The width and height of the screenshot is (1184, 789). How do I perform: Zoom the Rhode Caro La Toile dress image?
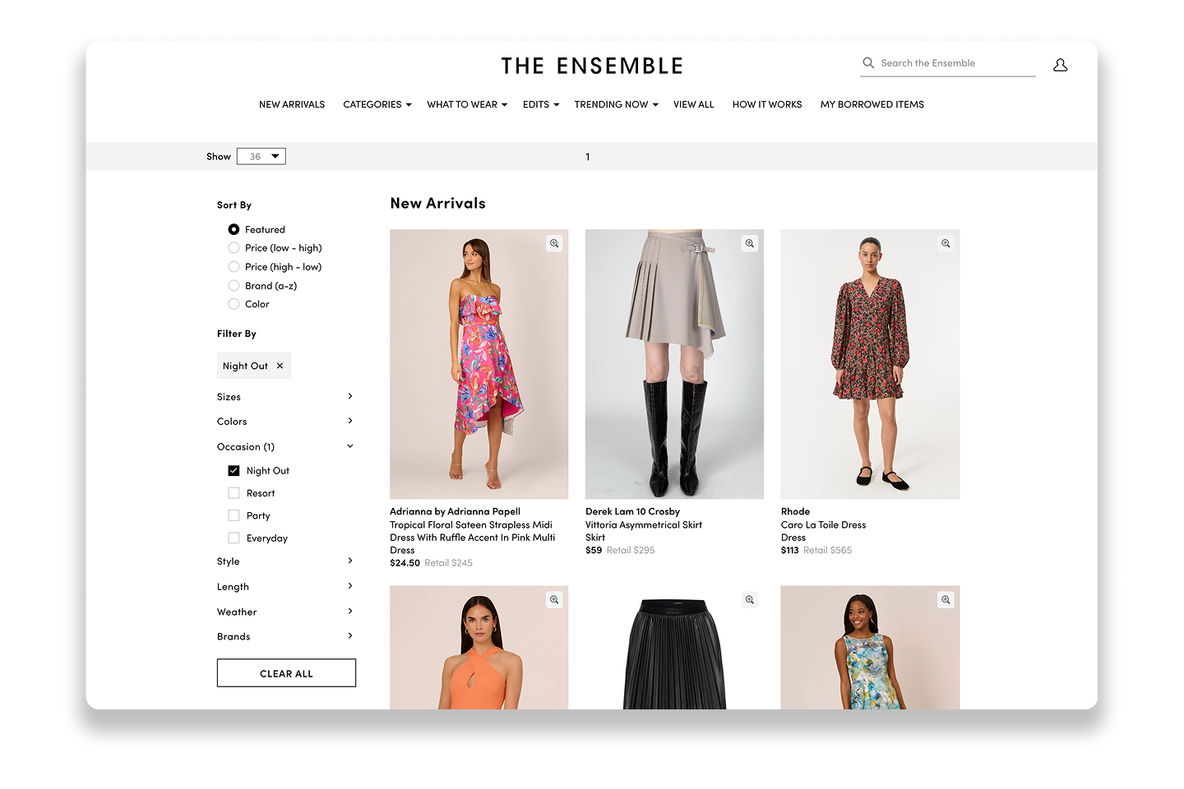pos(945,243)
